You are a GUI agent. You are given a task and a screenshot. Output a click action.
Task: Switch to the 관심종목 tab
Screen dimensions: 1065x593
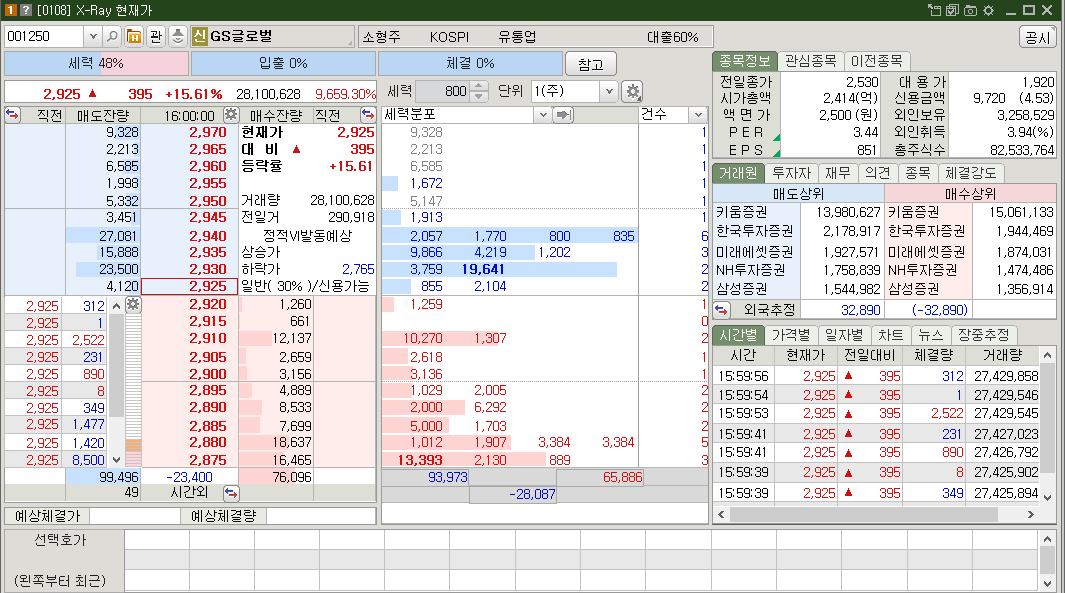[x=810, y=61]
